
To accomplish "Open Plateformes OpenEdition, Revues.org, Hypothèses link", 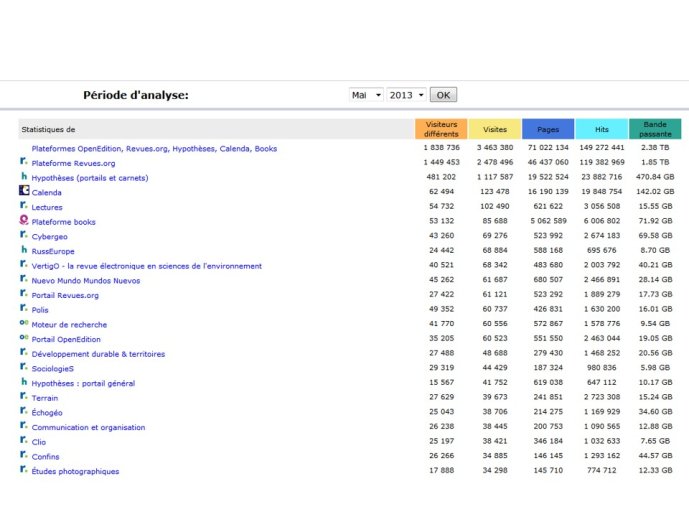I will coord(154,148).
